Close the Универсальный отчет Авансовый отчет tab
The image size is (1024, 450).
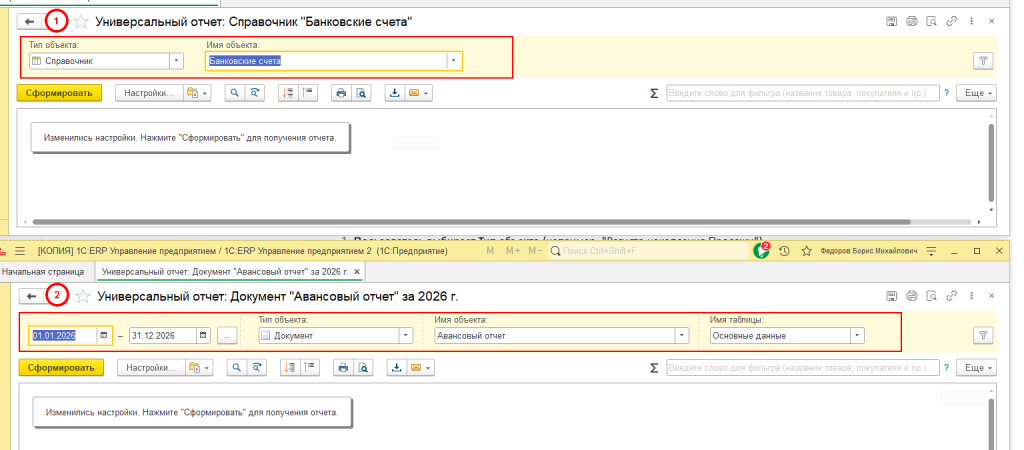click(x=357, y=271)
